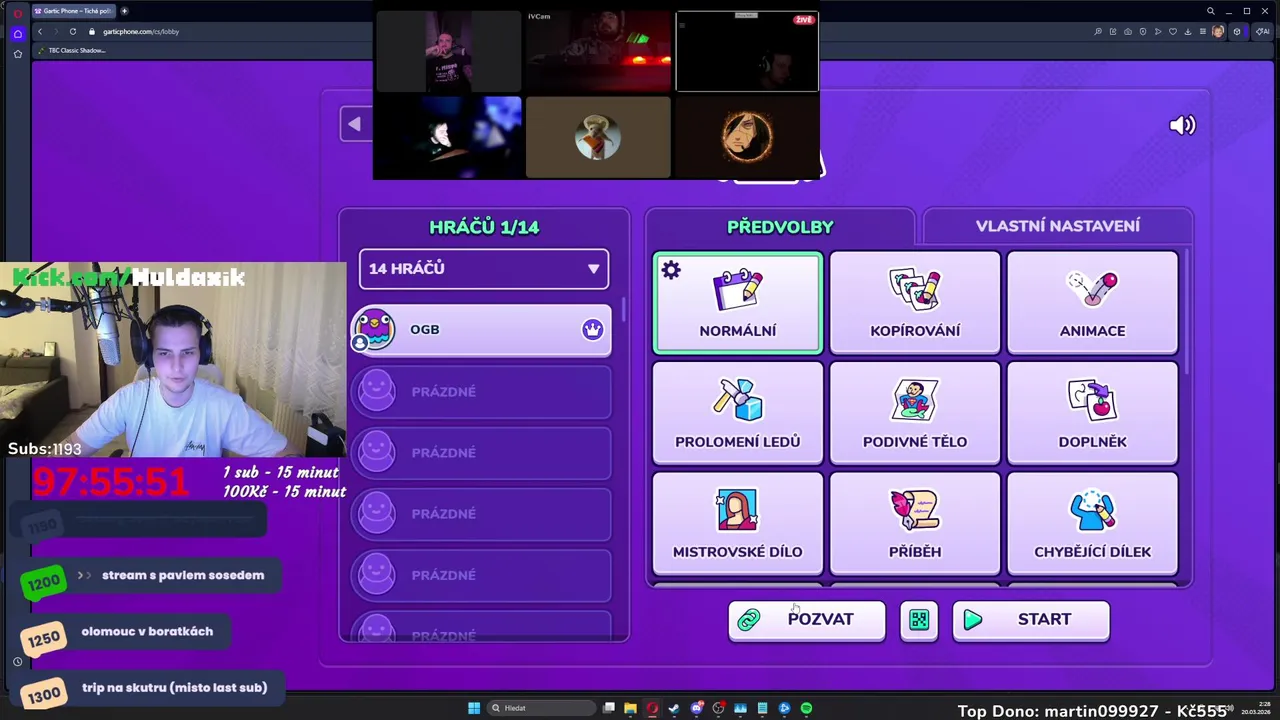Open the Windows Start menu
1280x720 pixels.
[x=474, y=708]
